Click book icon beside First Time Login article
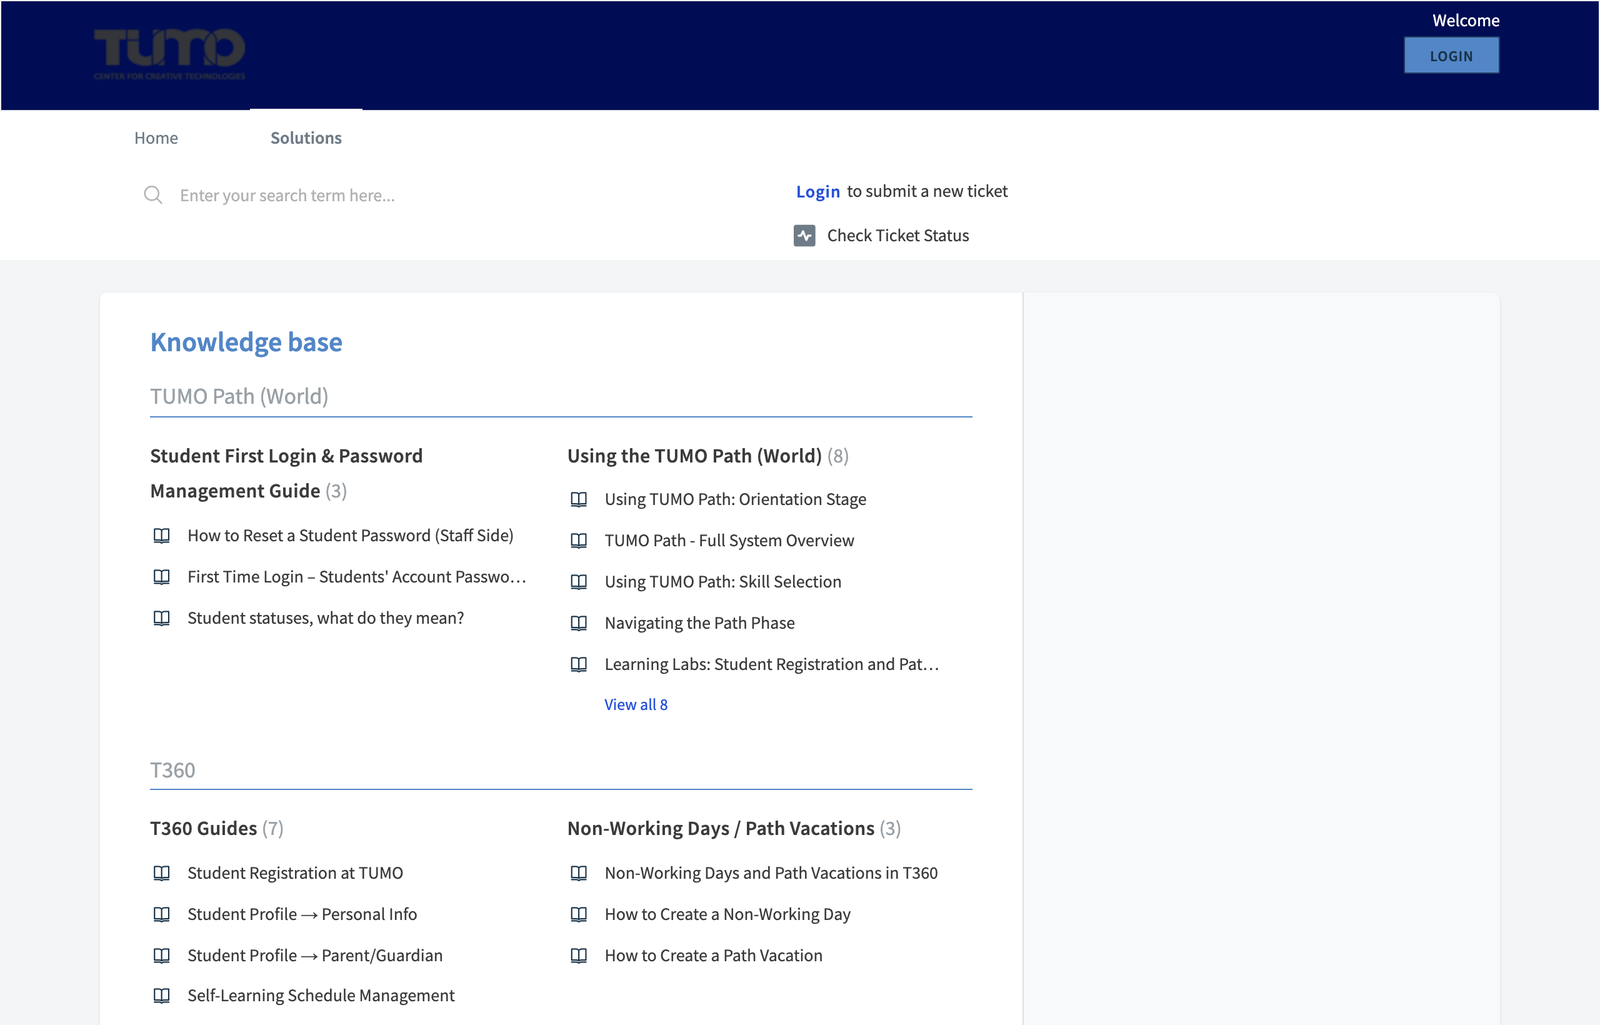Image resolution: width=1600 pixels, height=1025 pixels. pos(162,577)
